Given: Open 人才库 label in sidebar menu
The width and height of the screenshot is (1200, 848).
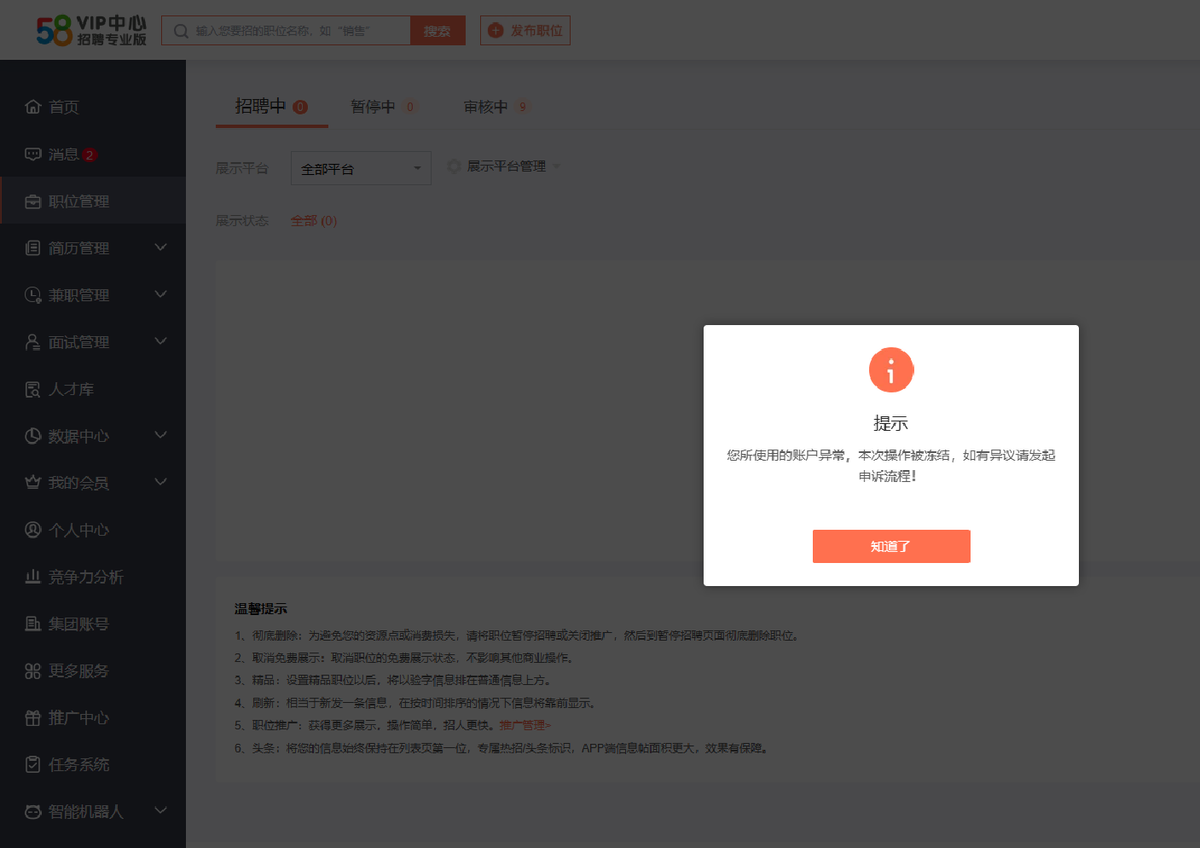Looking at the screenshot, I should pyautogui.click(x=71, y=390).
